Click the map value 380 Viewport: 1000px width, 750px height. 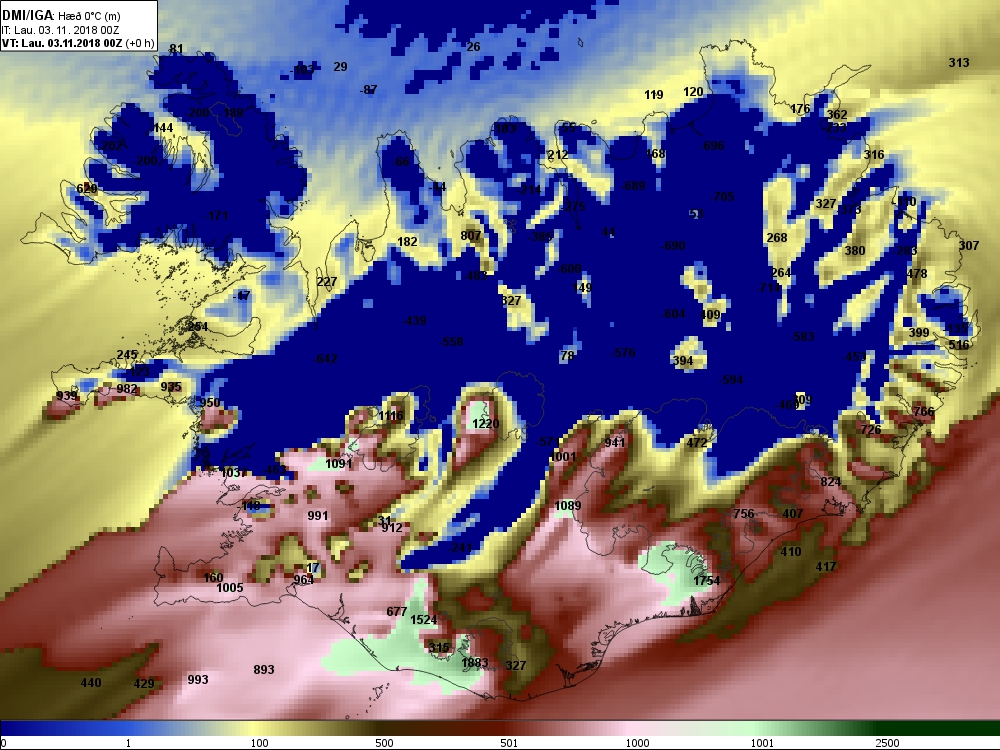855,251
